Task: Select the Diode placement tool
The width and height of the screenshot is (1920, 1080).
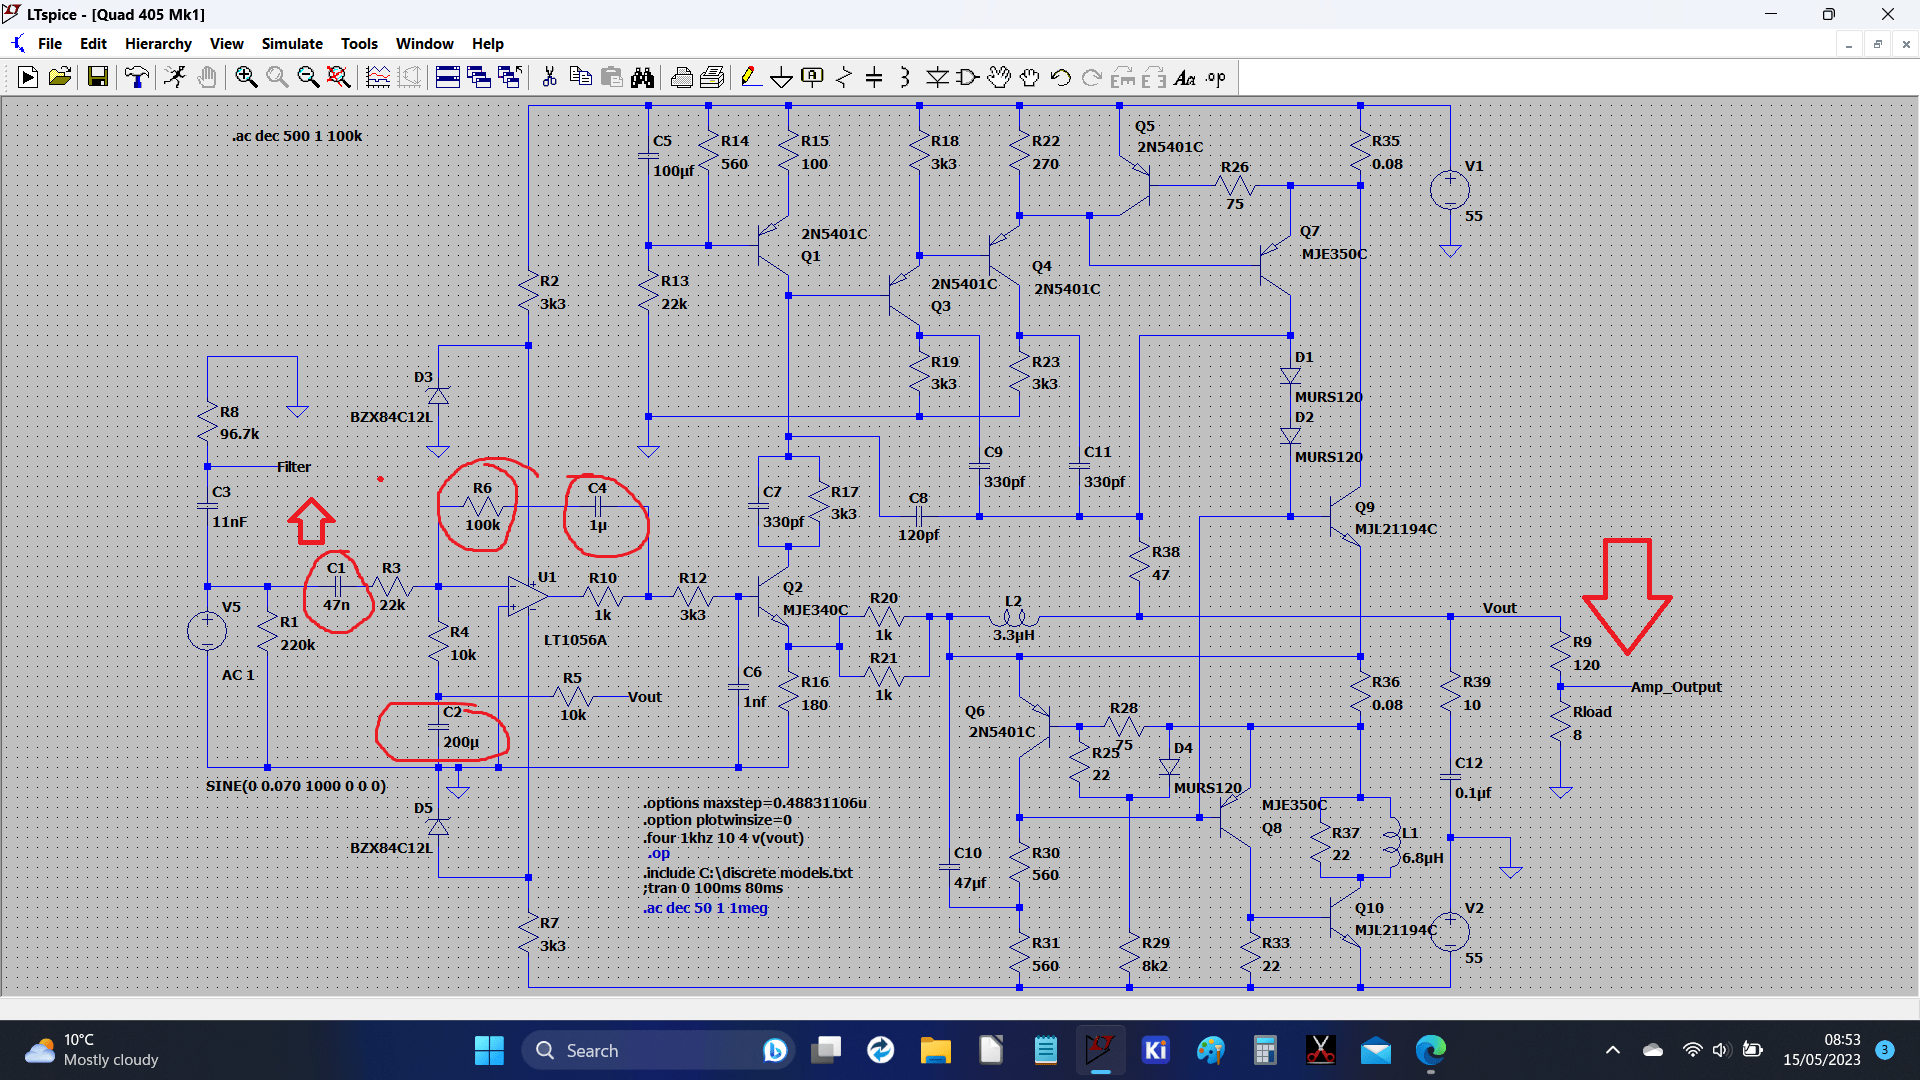Action: 937,77
